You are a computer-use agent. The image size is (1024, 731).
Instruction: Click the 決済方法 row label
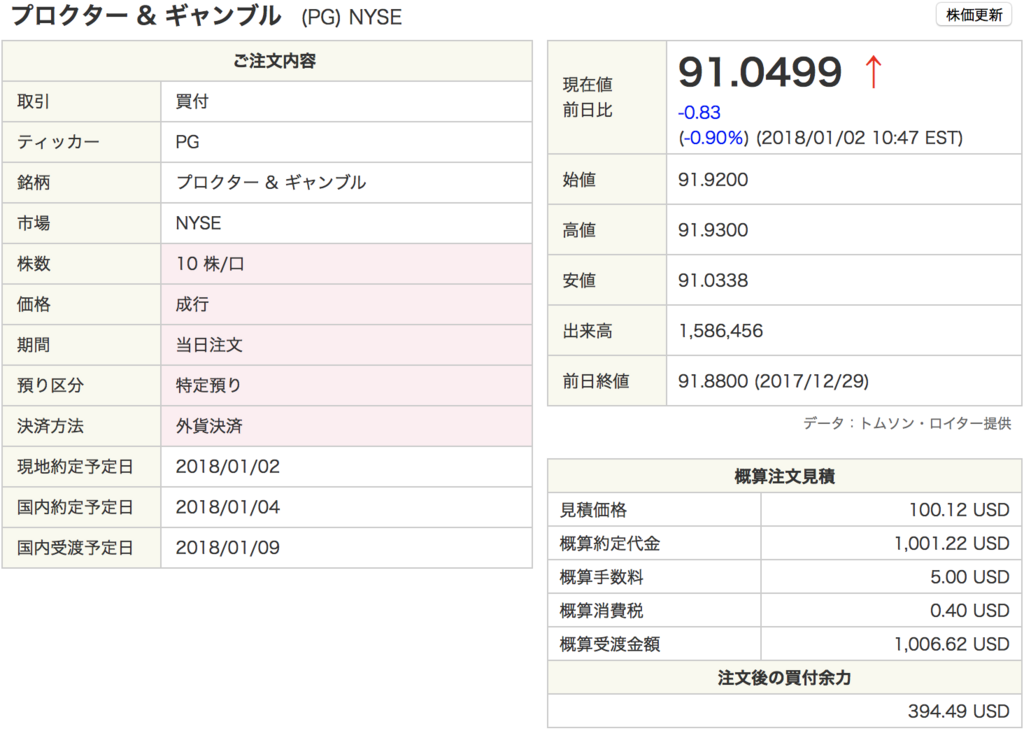[x=50, y=426]
